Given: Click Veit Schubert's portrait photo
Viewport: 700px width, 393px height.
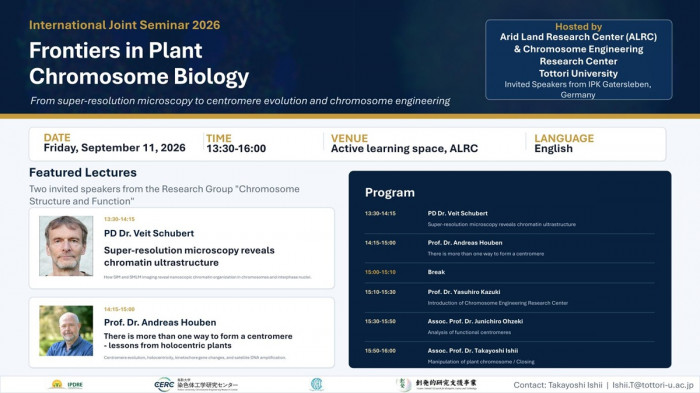Looking at the screenshot, I should pos(66,246).
